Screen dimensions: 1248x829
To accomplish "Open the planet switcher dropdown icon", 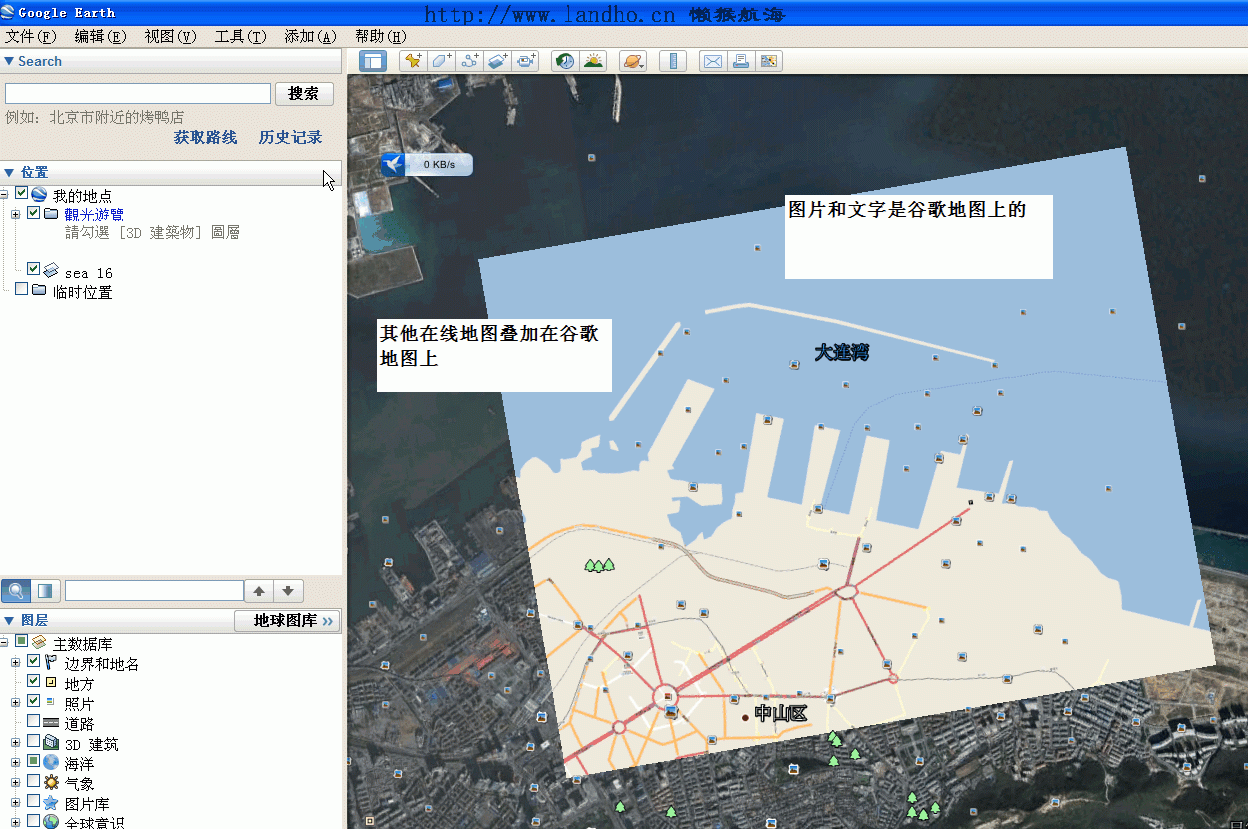I will pyautogui.click(x=633, y=61).
